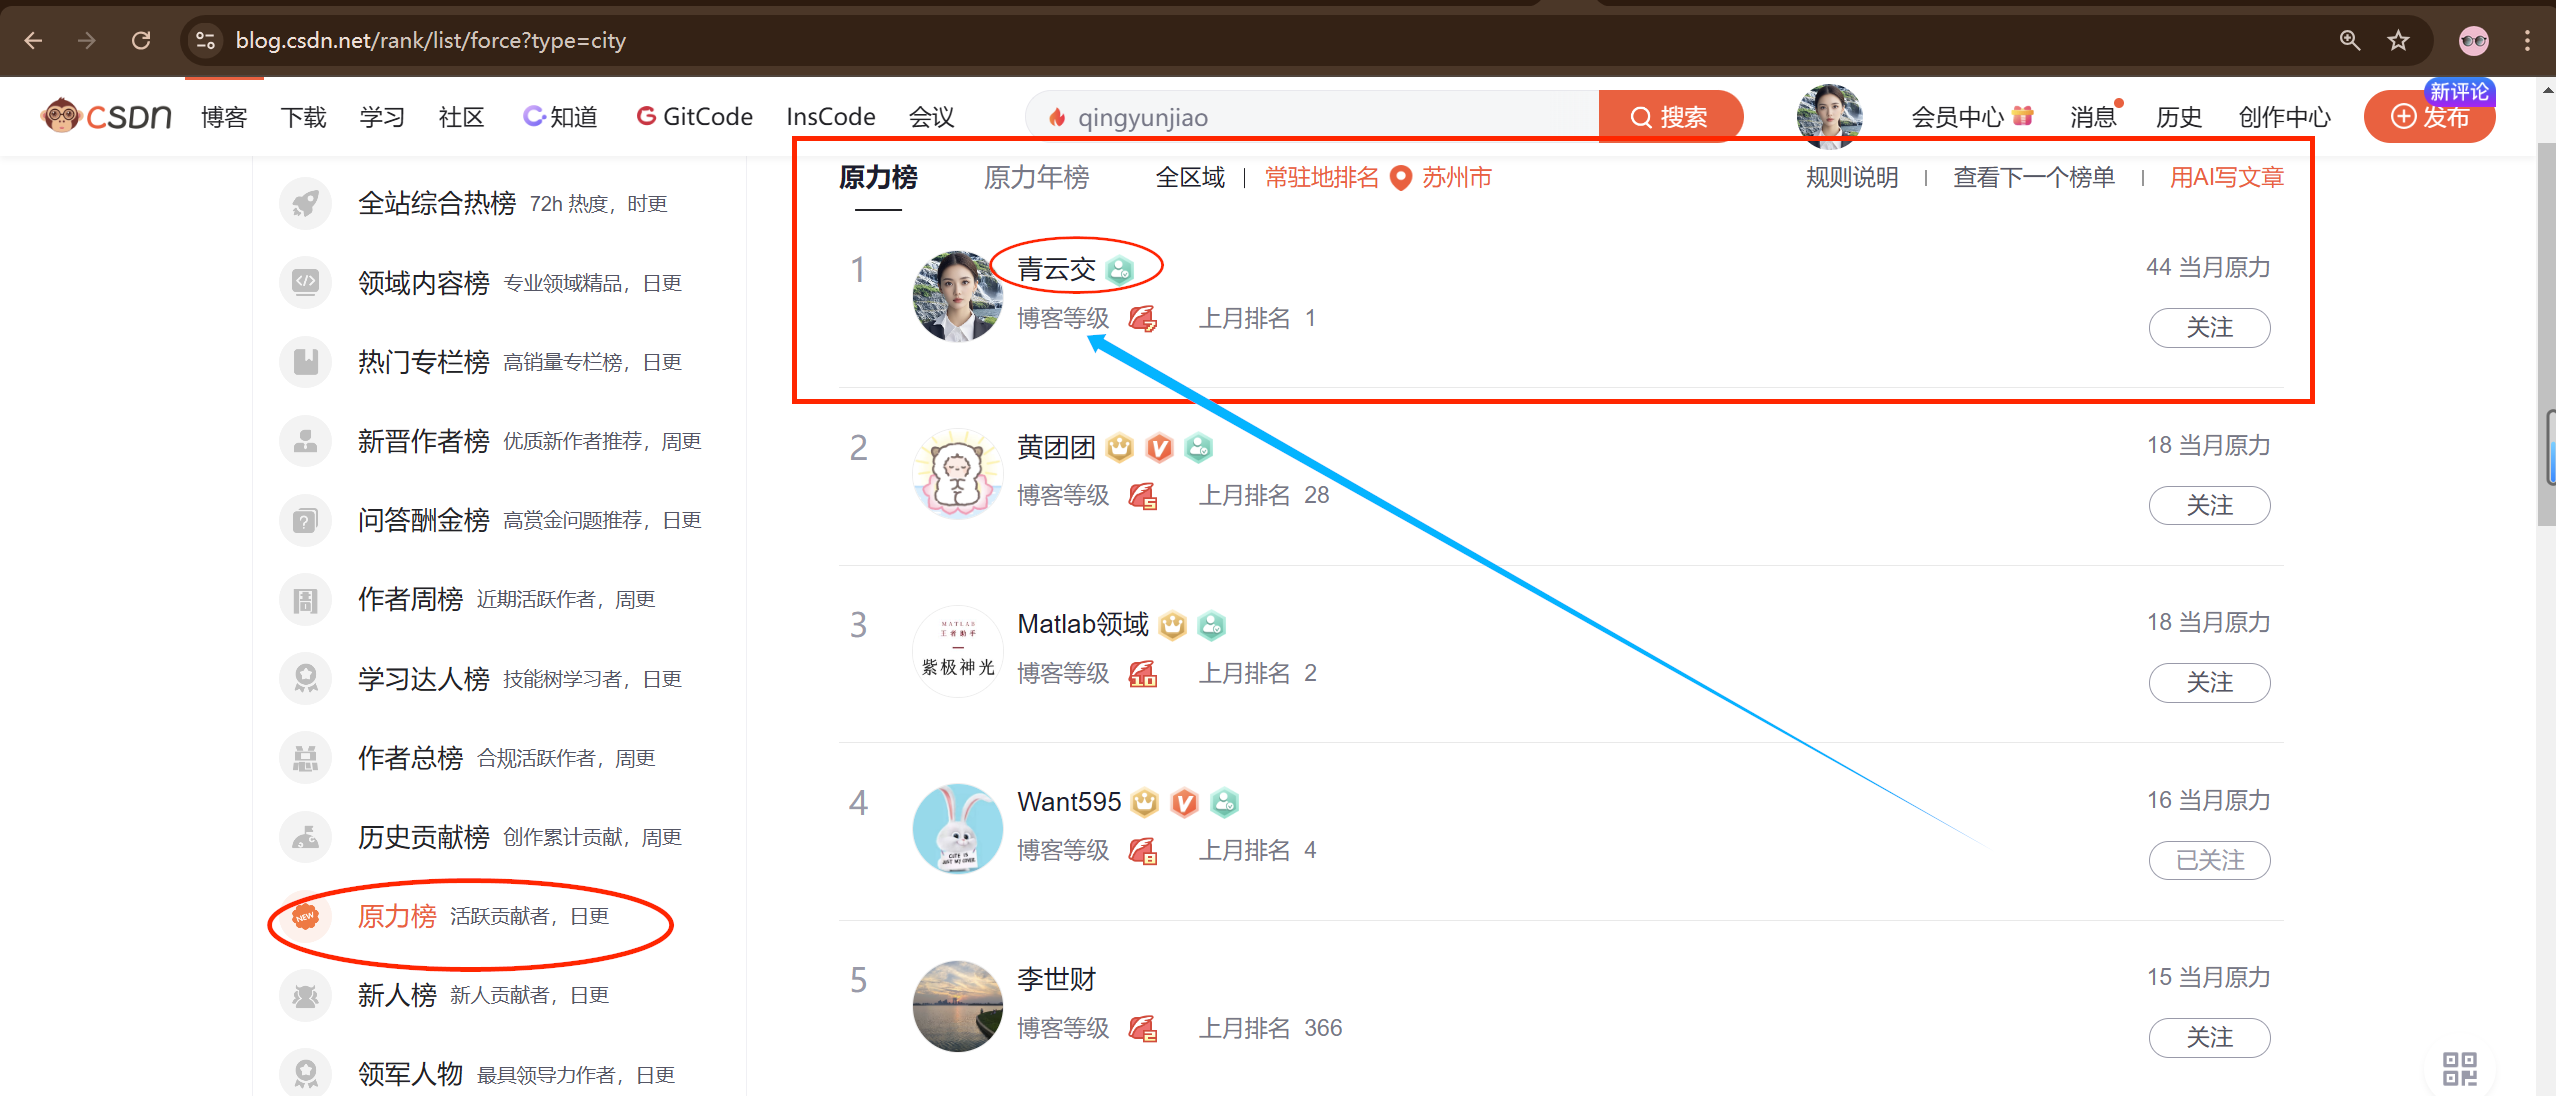
Task: Open the 会议 nav item
Action: [931, 117]
